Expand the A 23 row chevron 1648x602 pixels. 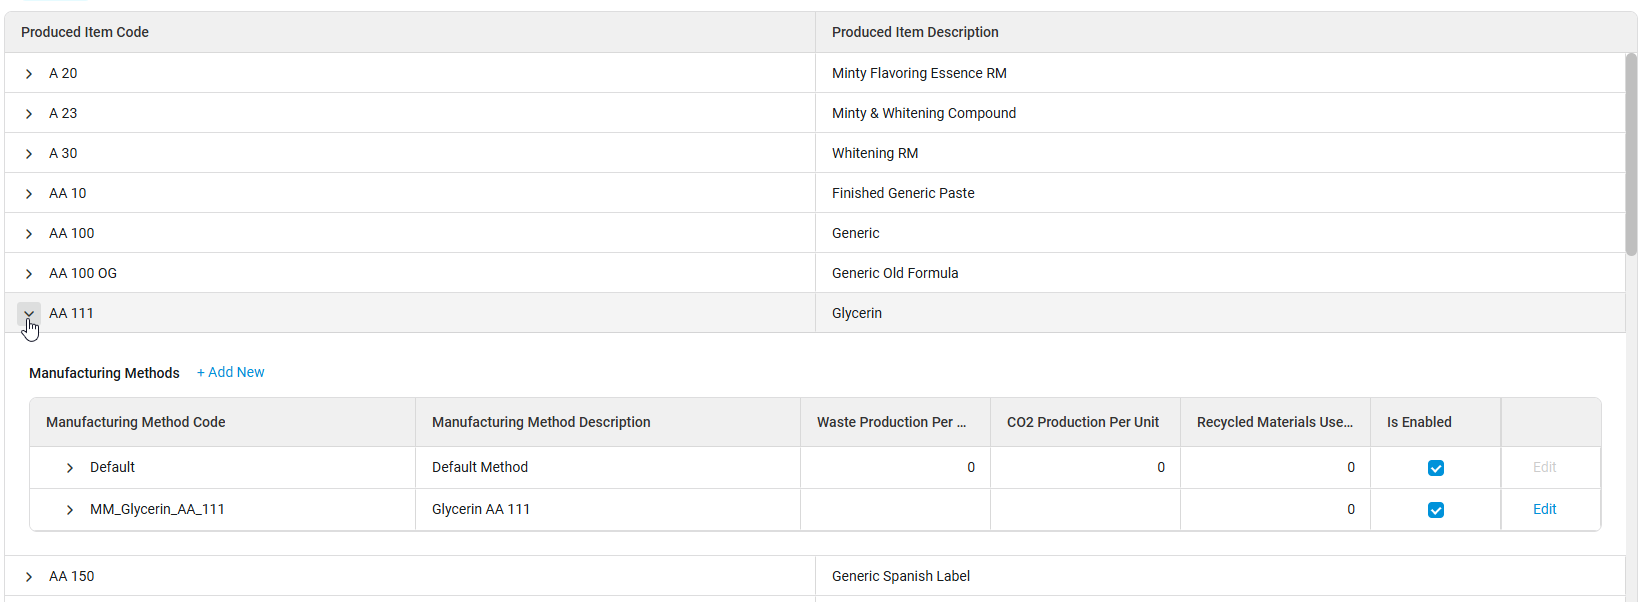click(29, 114)
